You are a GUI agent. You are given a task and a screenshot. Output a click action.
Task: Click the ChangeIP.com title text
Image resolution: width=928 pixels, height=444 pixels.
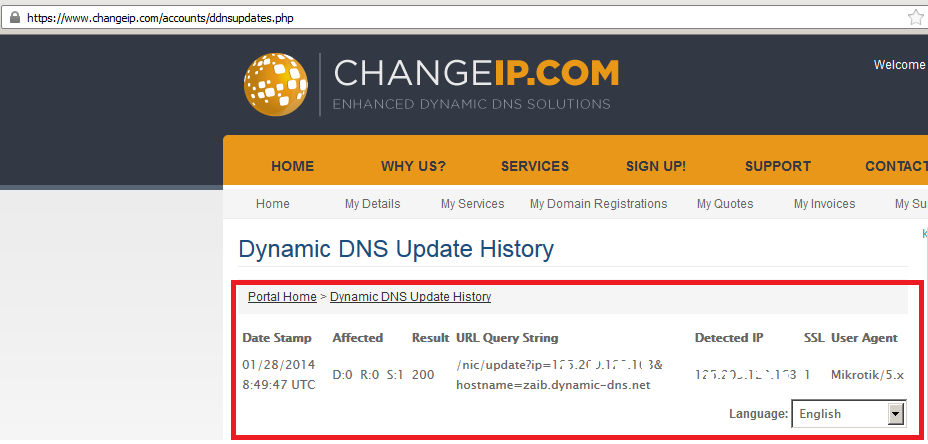click(x=476, y=74)
